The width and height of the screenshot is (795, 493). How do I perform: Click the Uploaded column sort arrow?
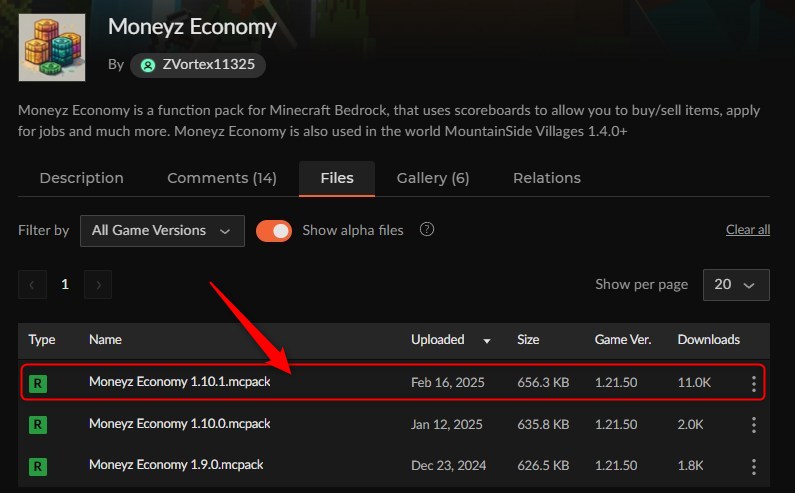(487, 341)
